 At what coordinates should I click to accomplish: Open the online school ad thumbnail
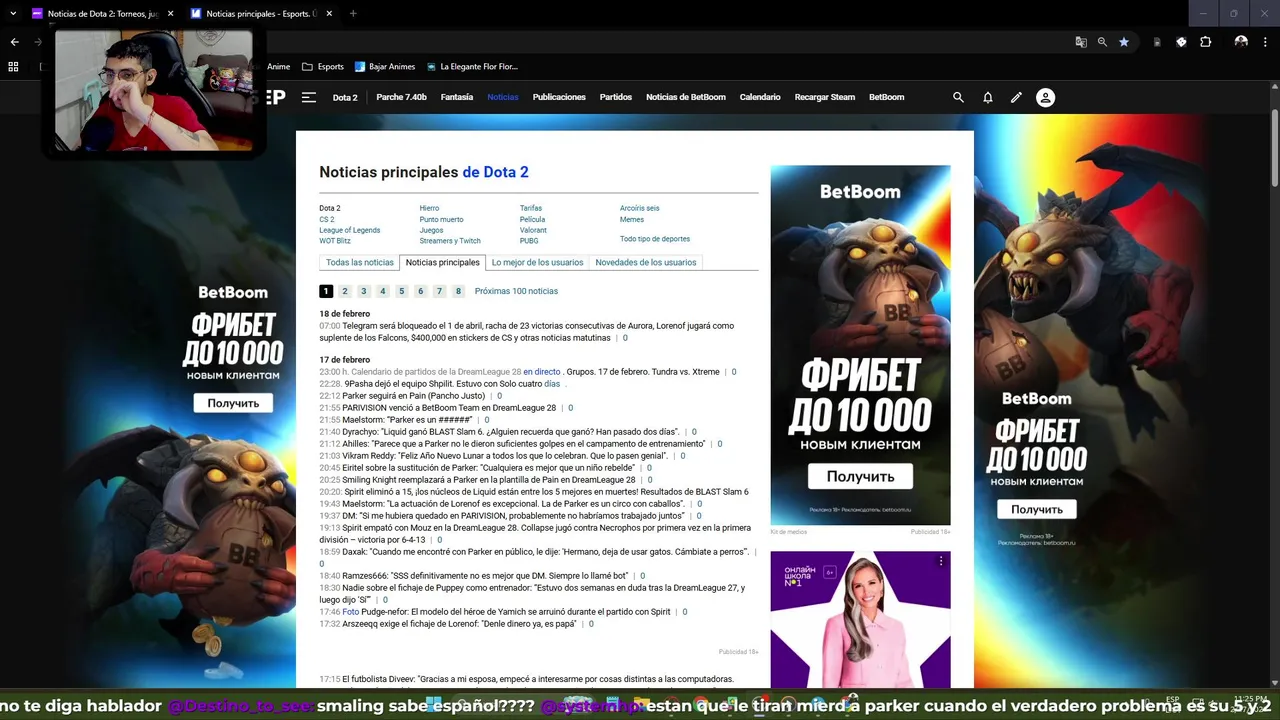coord(860,619)
